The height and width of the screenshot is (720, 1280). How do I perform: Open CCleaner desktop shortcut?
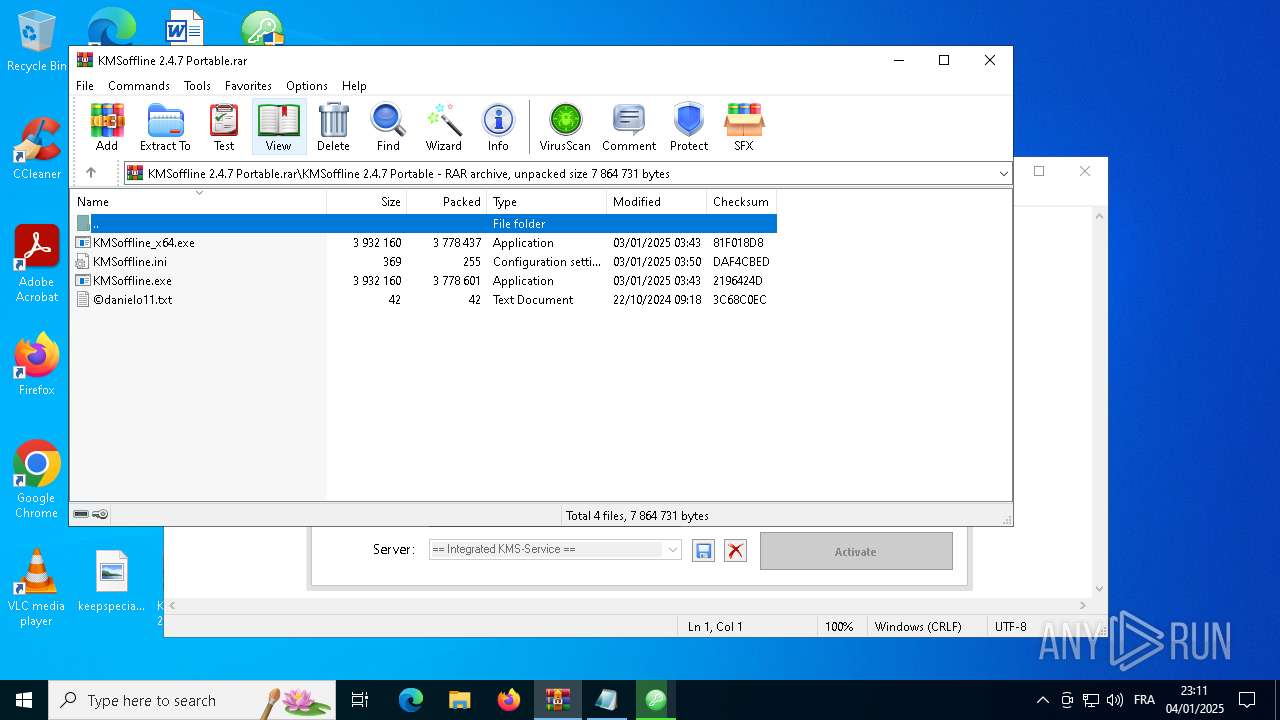[x=37, y=149]
